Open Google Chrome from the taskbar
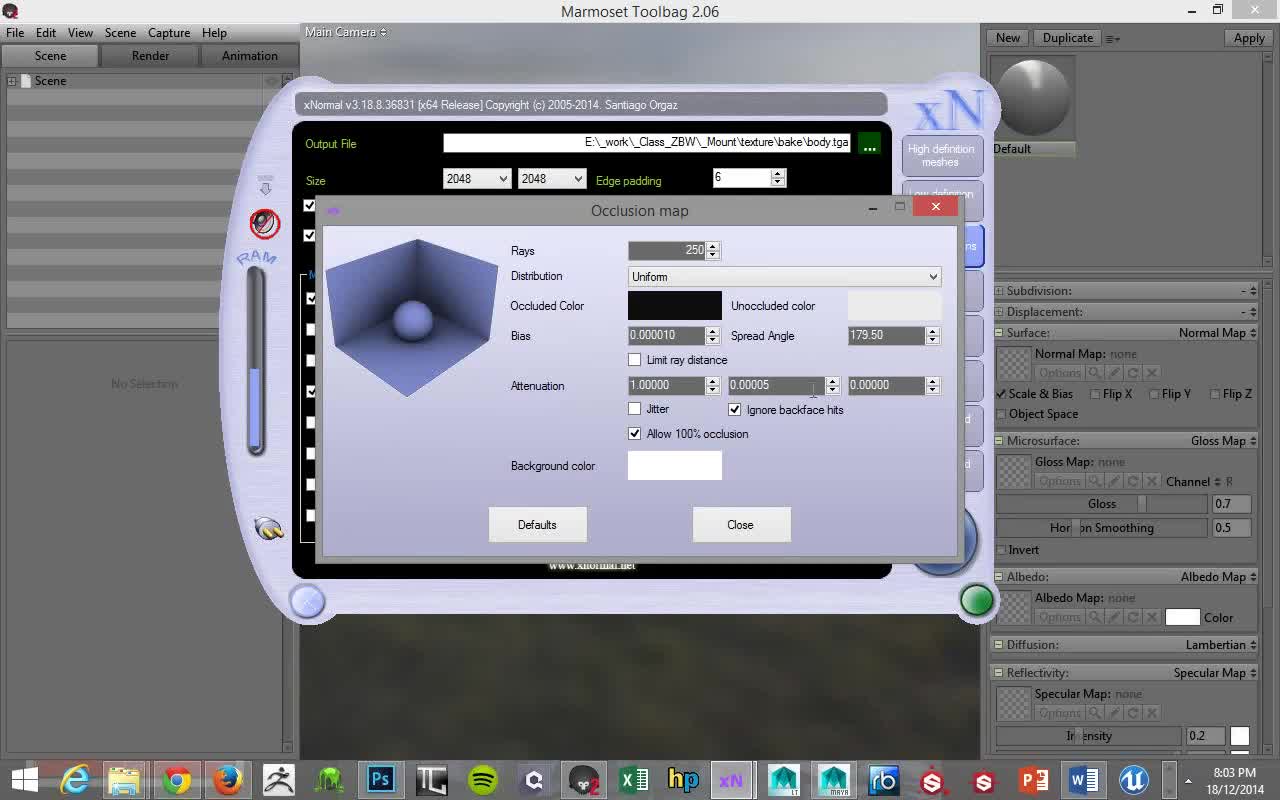The image size is (1280, 800). 177,779
